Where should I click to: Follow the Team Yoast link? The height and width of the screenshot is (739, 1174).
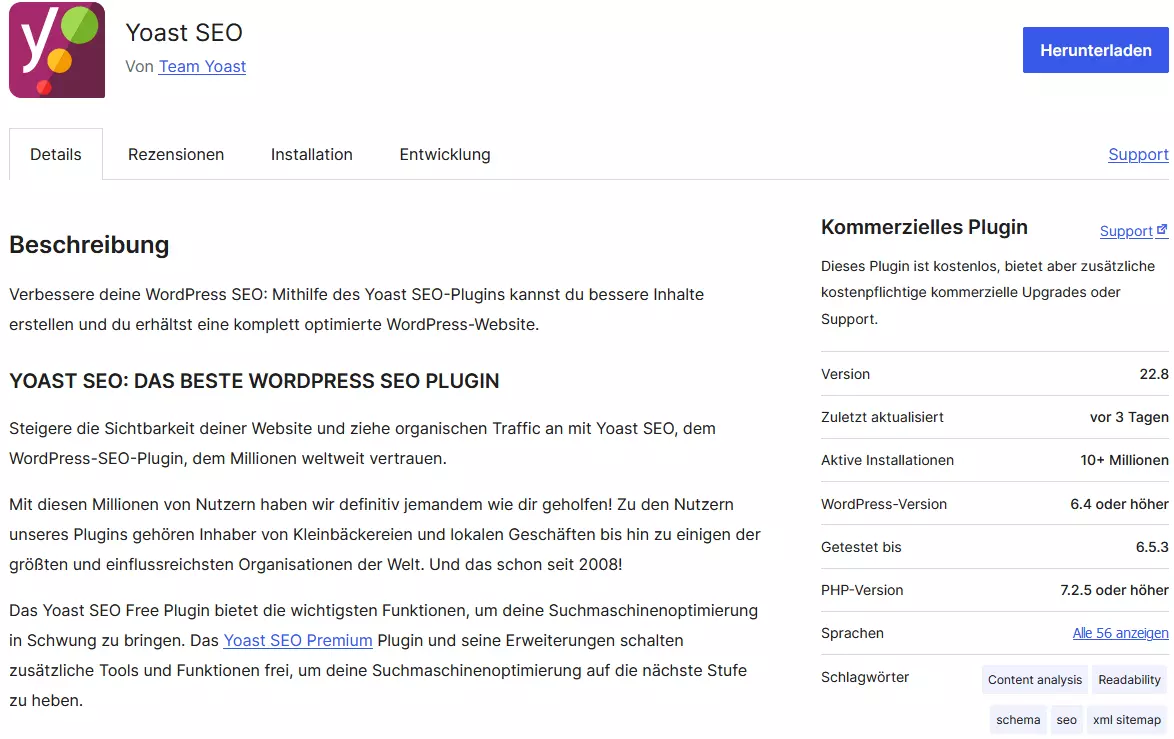201,66
